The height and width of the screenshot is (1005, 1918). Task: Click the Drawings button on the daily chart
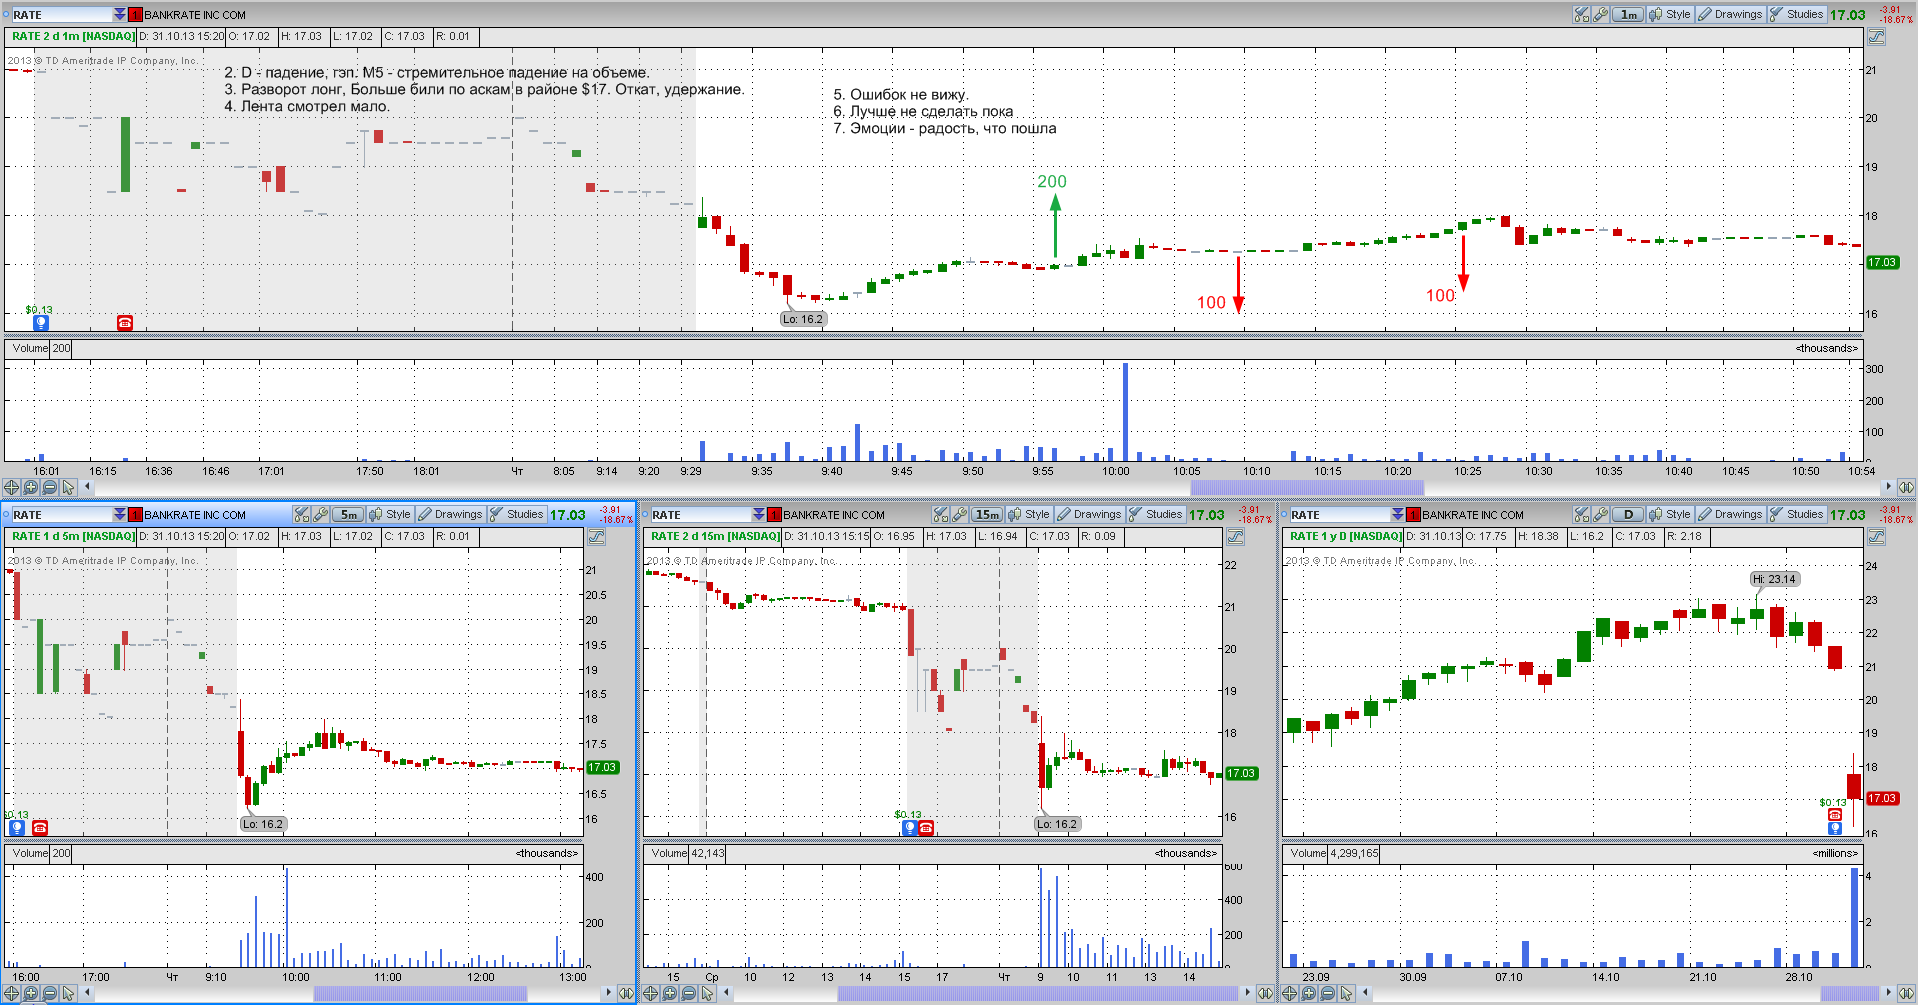point(1730,514)
